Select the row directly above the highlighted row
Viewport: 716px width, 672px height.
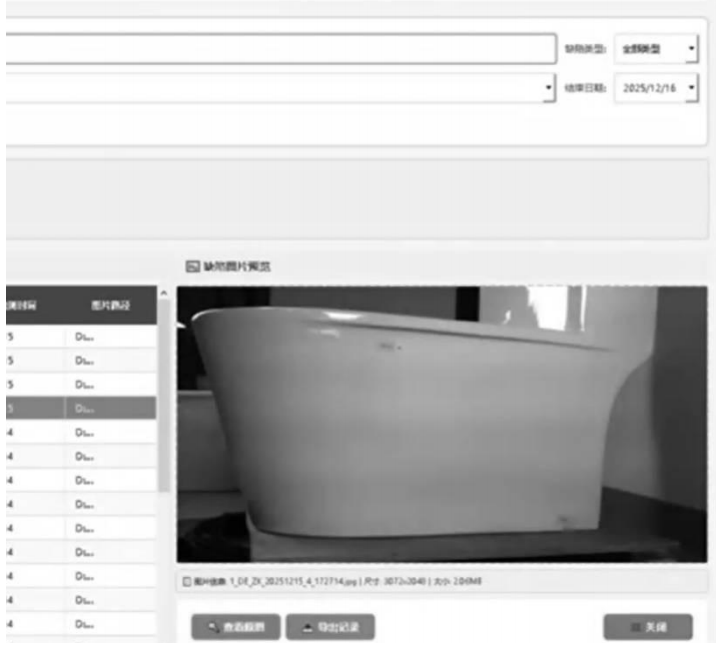tap(78, 384)
